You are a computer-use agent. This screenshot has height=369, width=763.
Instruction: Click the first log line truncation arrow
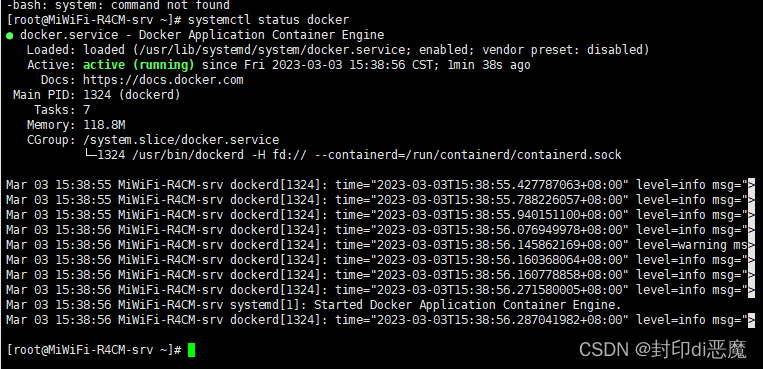pyautogui.click(x=751, y=185)
